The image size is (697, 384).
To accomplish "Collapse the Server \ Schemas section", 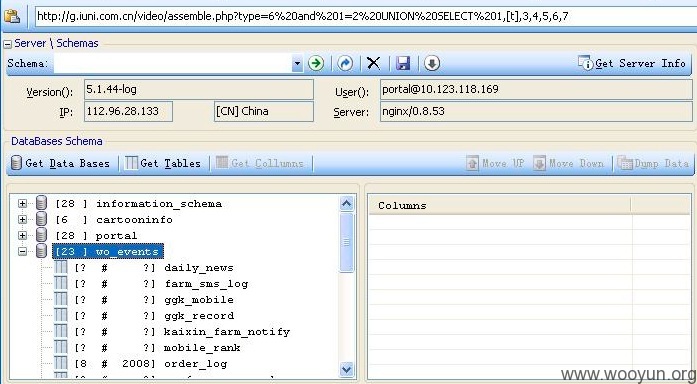I will coord(7,44).
